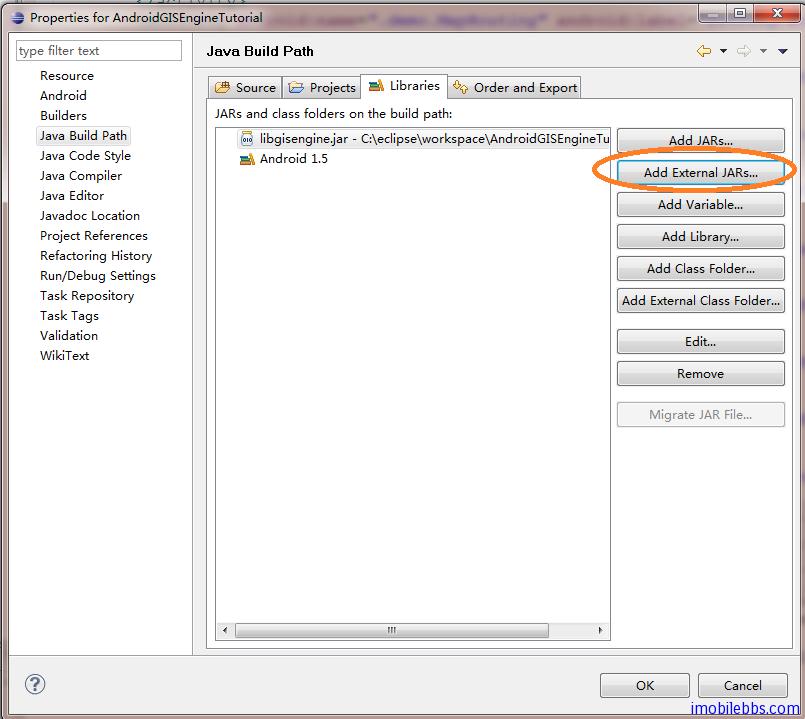Click the Add Variable button
The height and width of the screenshot is (719, 805).
point(700,205)
